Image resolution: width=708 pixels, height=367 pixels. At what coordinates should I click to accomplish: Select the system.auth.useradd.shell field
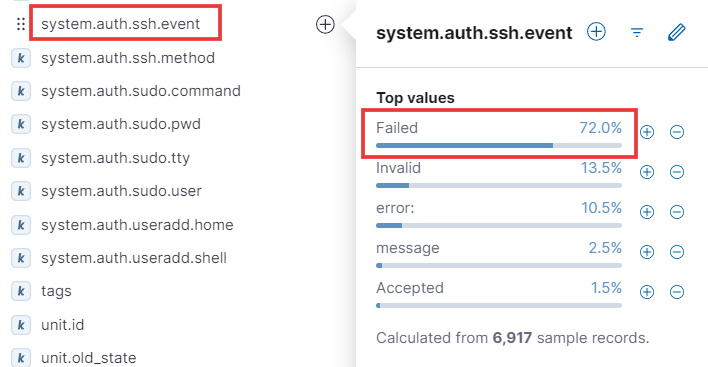(134, 258)
